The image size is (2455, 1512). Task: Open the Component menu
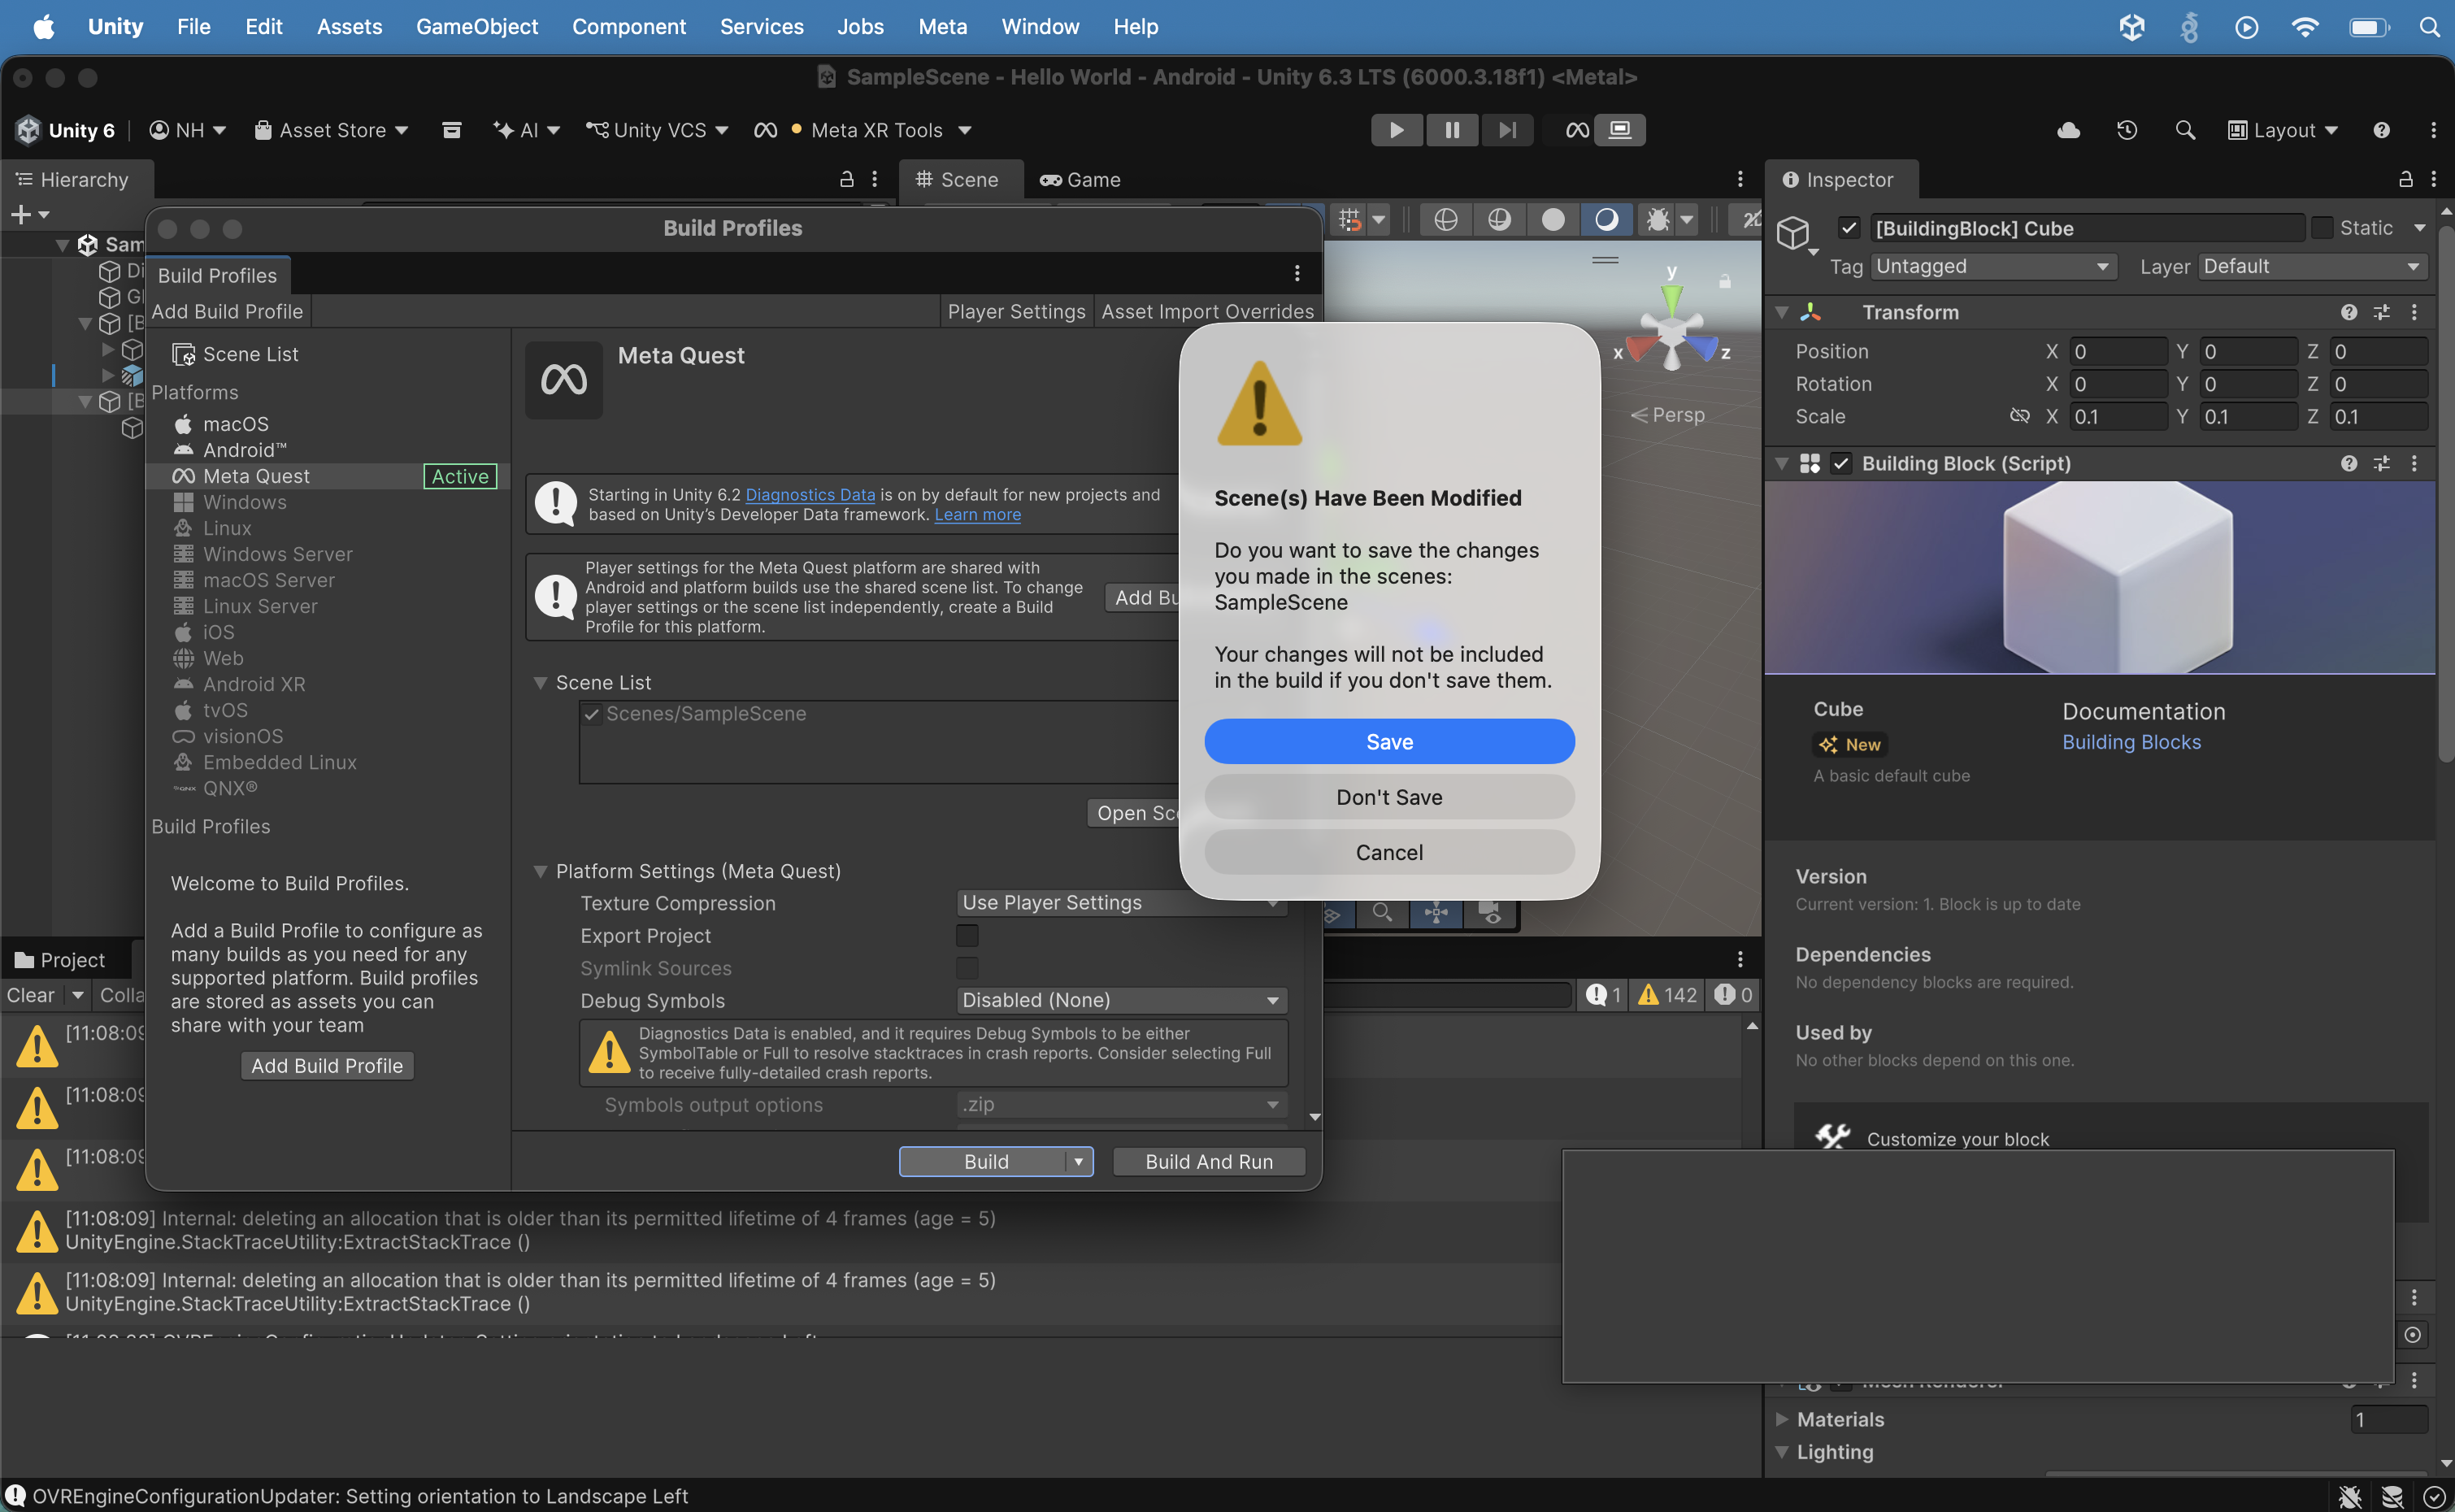pyautogui.click(x=629, y=27)
